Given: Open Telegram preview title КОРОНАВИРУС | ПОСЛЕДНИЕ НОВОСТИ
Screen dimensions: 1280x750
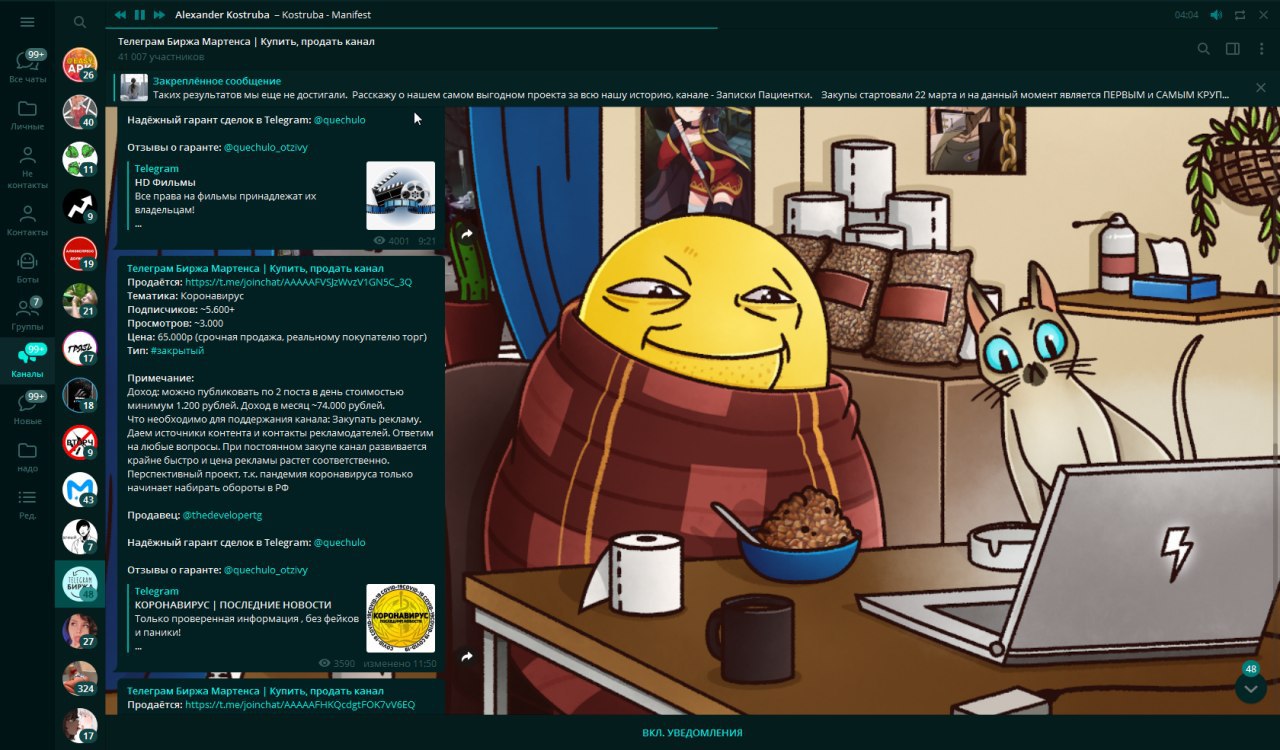Looking at the screenshot, I should (x=233, y=605).
